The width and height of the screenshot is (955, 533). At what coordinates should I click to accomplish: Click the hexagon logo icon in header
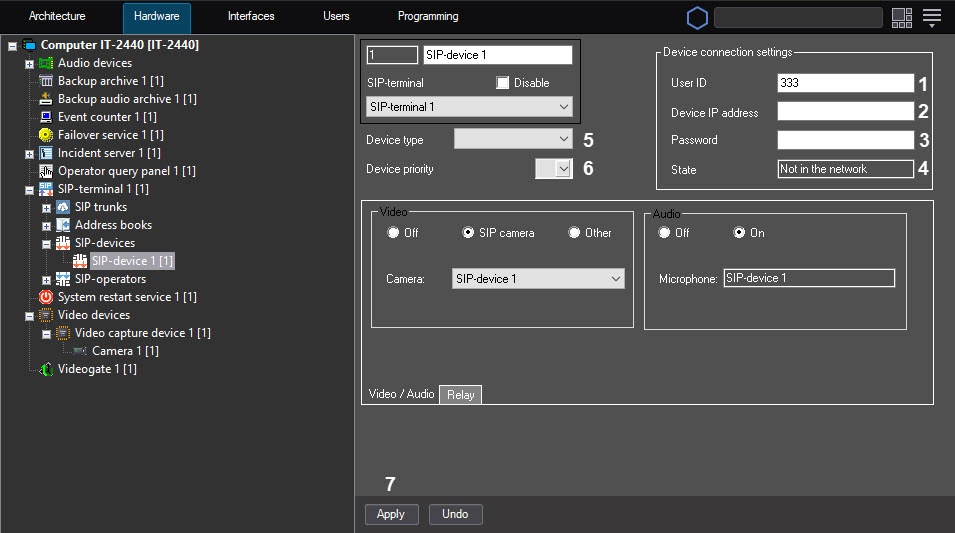[x=697, y=17]
